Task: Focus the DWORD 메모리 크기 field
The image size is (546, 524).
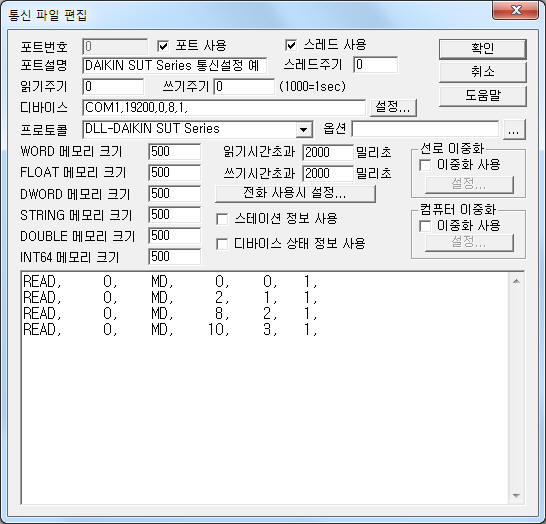Action: click(174, 194)
